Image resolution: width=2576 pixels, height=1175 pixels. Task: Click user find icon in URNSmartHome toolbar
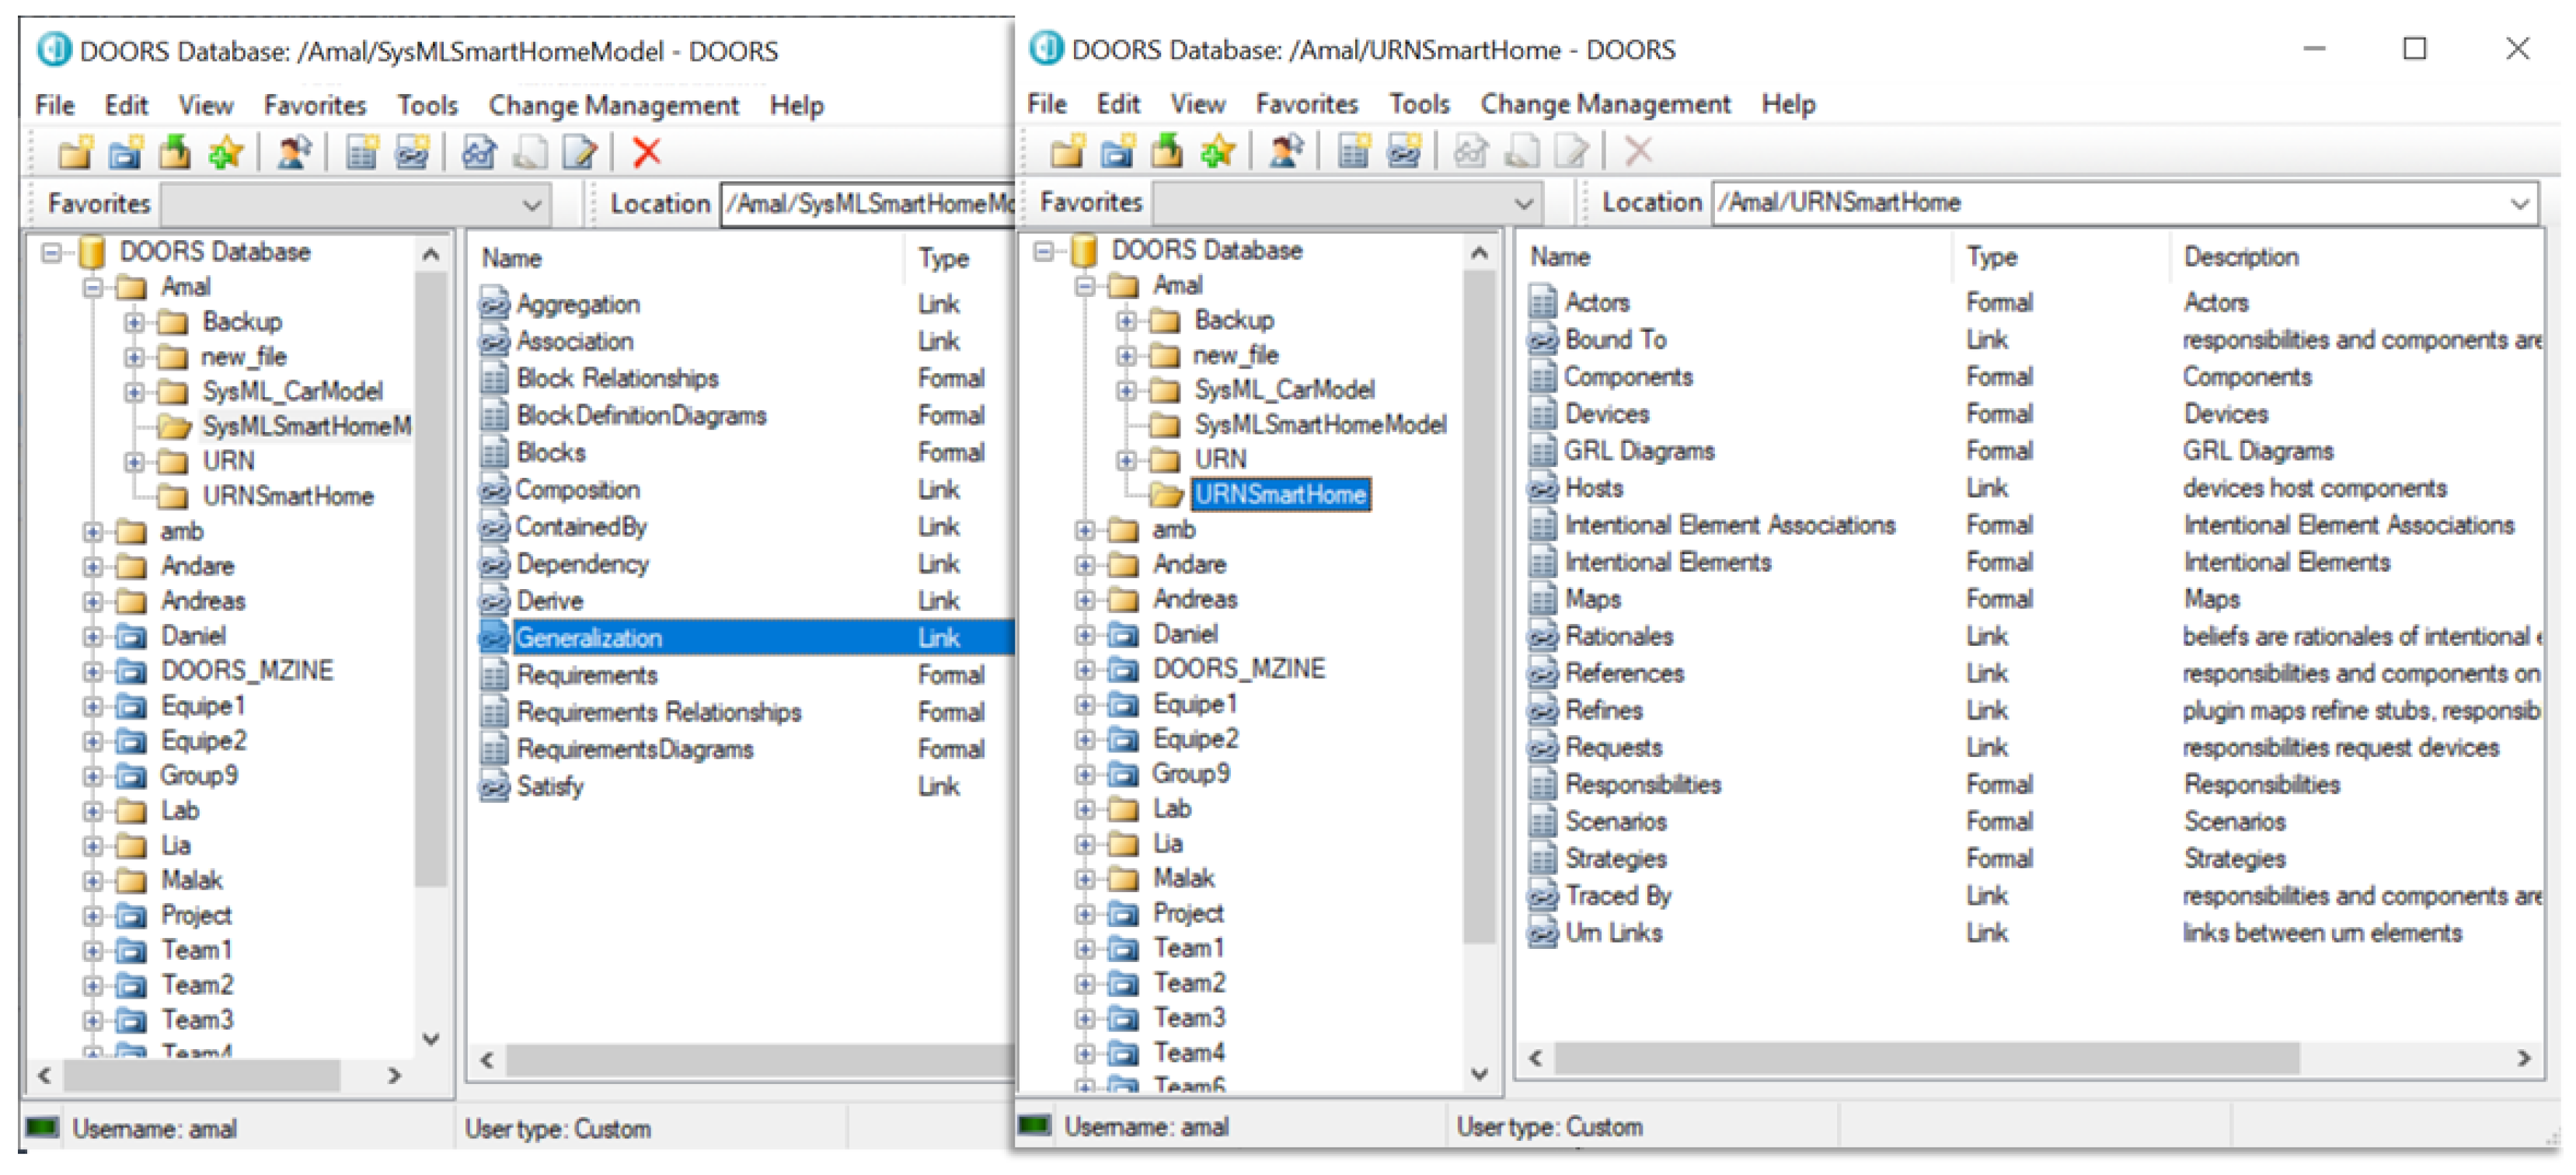pyautogui.click(x=1285, y=151)
